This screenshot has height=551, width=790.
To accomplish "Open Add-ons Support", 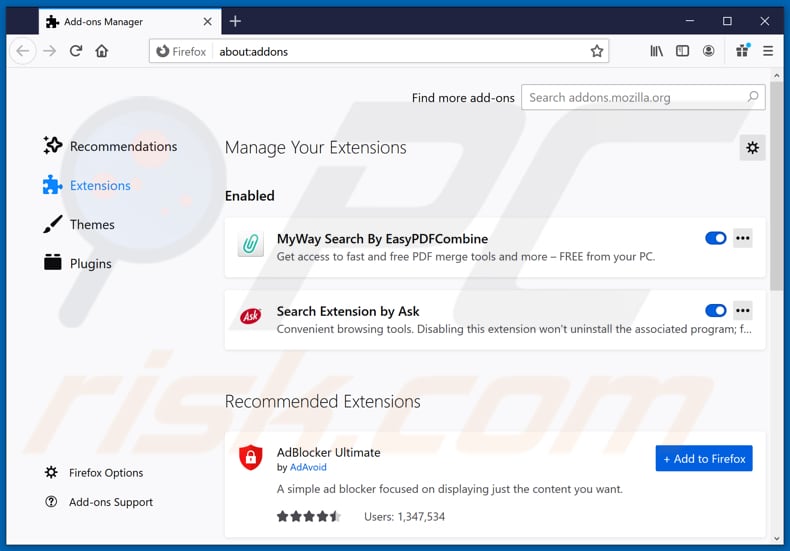I will pyautogui.click(x=99, y=502).
